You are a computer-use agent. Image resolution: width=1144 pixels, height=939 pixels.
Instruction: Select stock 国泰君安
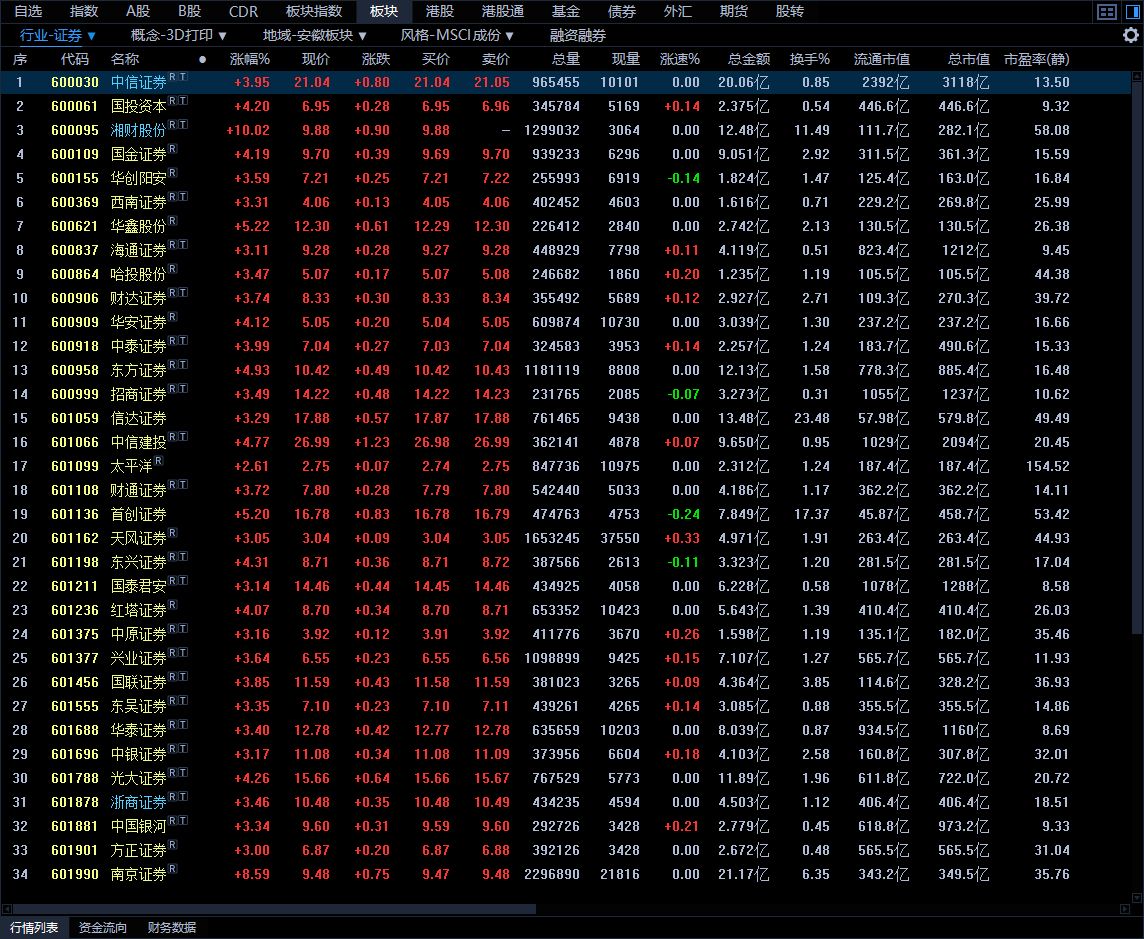click(139, 587)
